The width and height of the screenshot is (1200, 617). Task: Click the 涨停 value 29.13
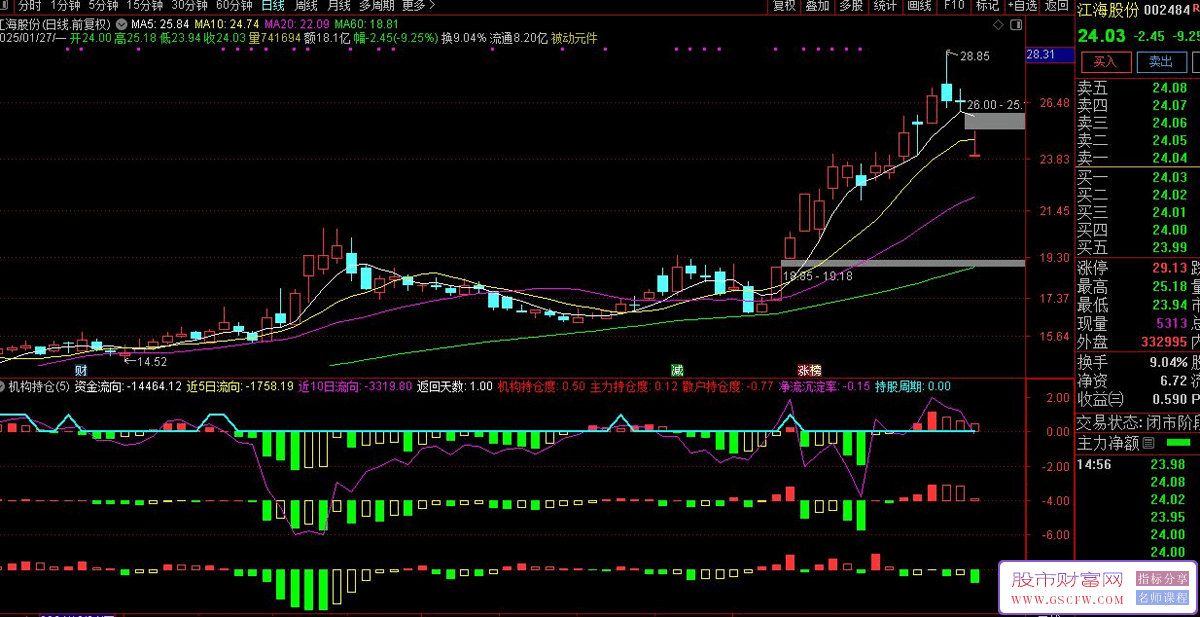tap(1169, 268)
